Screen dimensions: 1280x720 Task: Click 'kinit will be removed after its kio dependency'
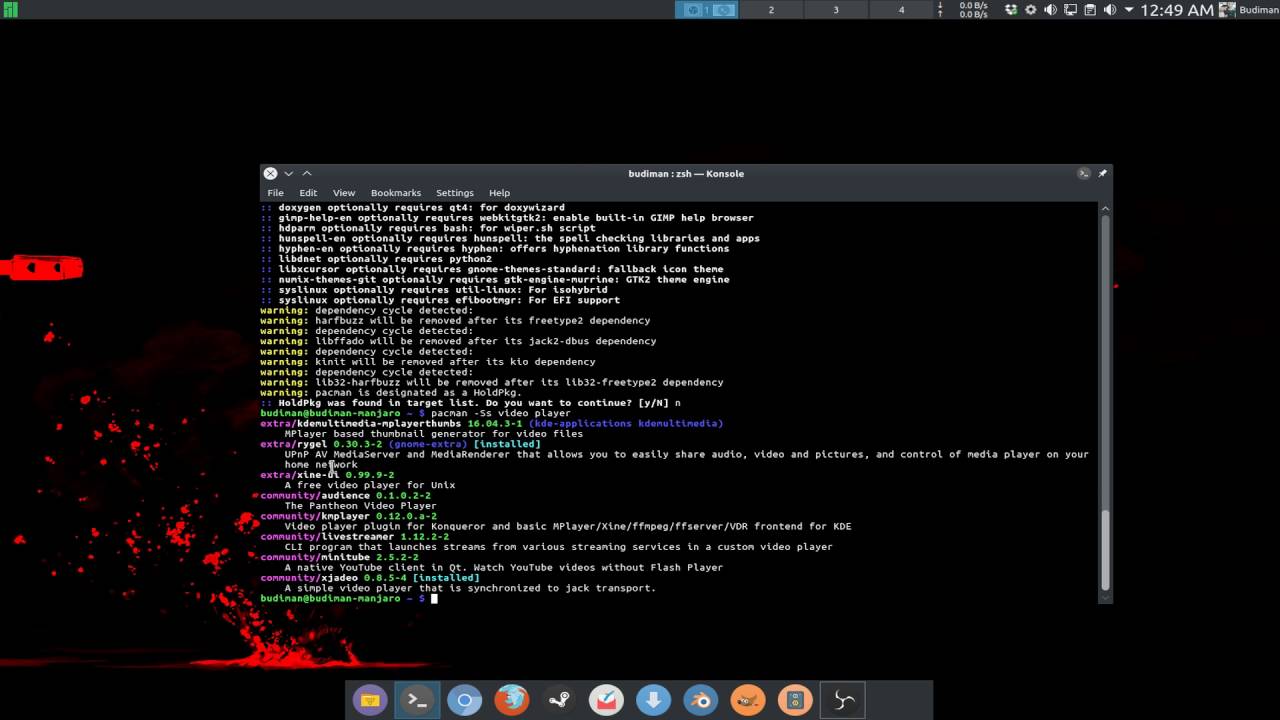click(x=455, y=362)
